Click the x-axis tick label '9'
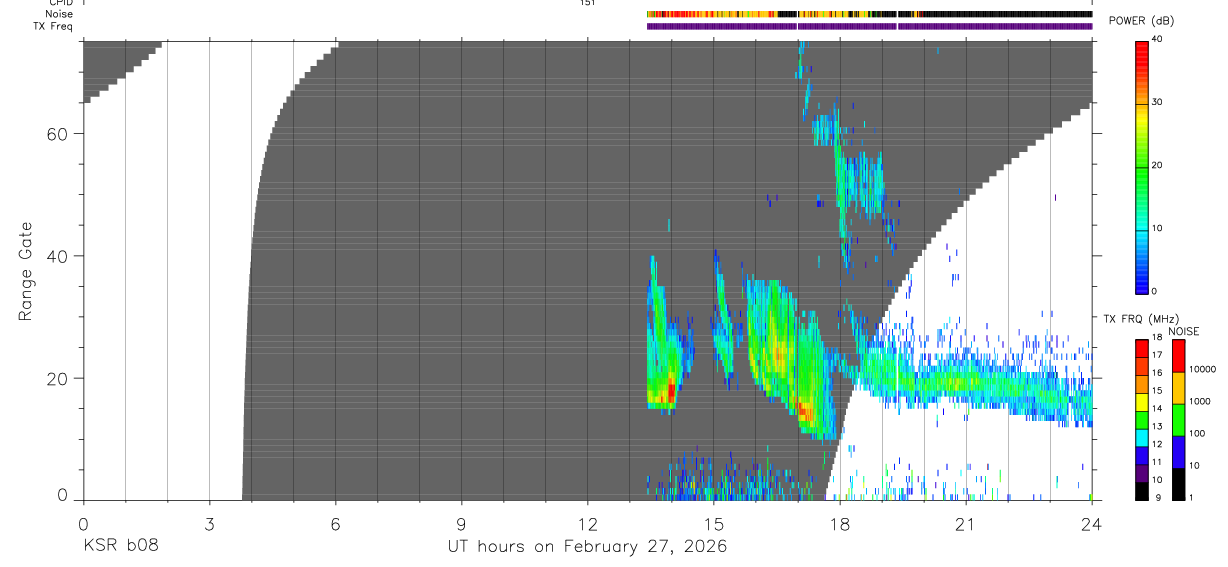This screenshot has height=567, width=1228. coord(461,523)
